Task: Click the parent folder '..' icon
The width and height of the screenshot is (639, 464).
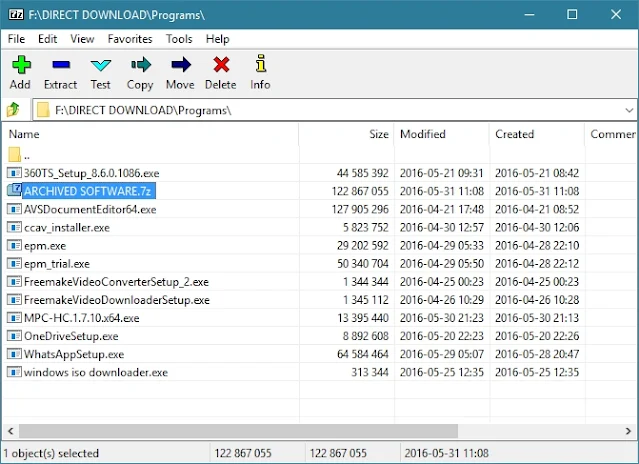Action: [x=14, y=155]
